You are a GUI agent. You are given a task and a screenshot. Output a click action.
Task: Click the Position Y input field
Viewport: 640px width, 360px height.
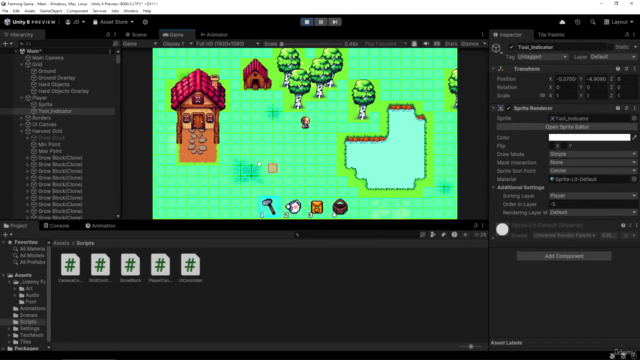[596, 79]
